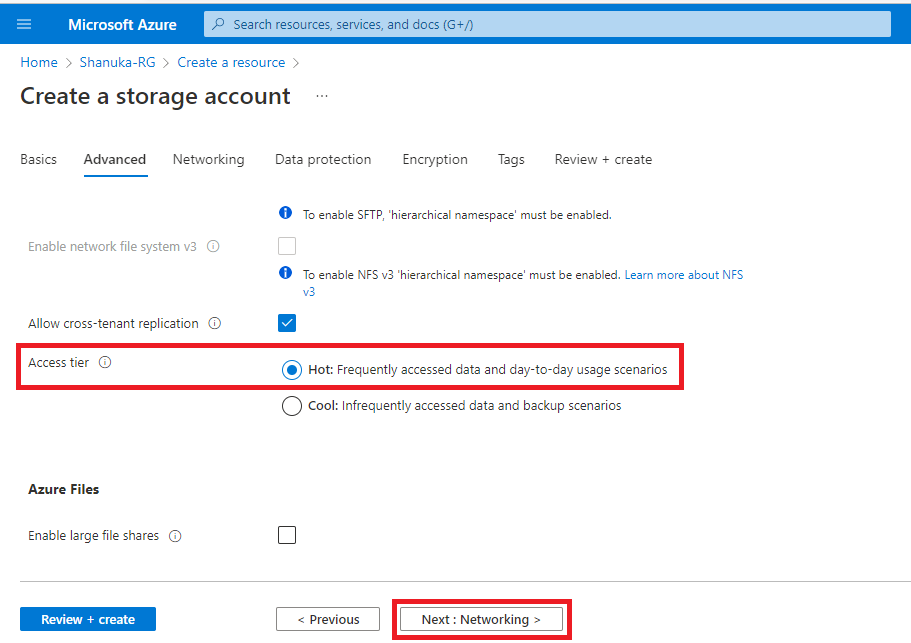Screen dimensions: 911x643
Task: Click the Review + create button
Action: (88, 619)
